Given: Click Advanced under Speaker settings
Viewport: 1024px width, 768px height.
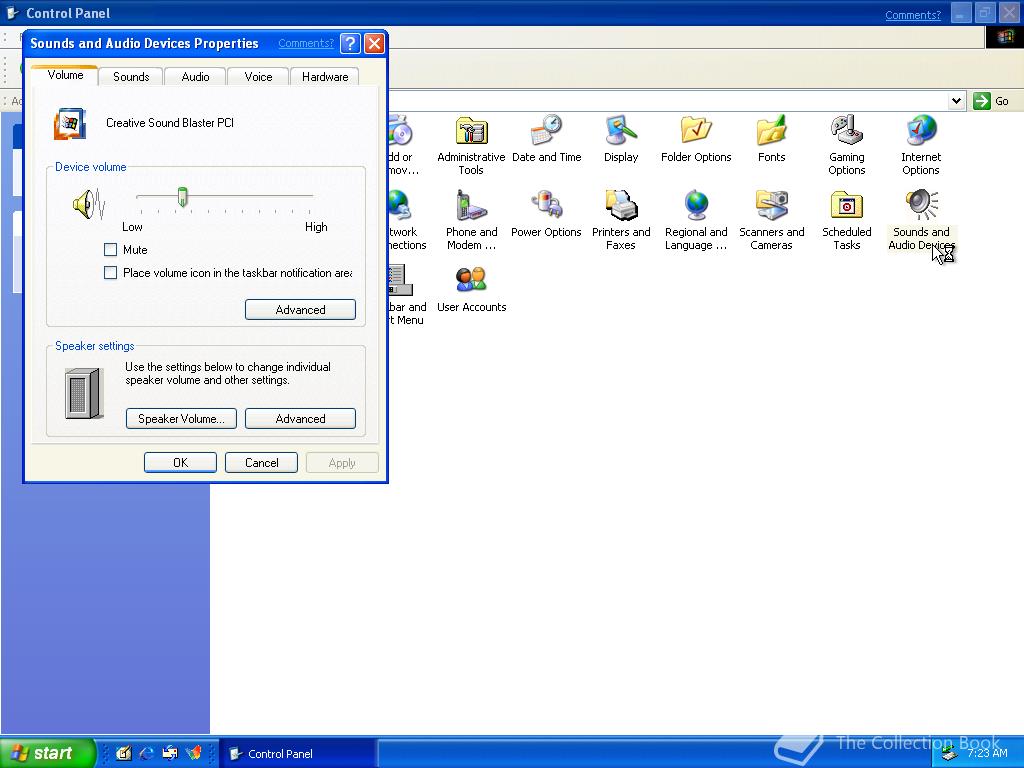Looking at the screenshot, I should click(300, 419).
